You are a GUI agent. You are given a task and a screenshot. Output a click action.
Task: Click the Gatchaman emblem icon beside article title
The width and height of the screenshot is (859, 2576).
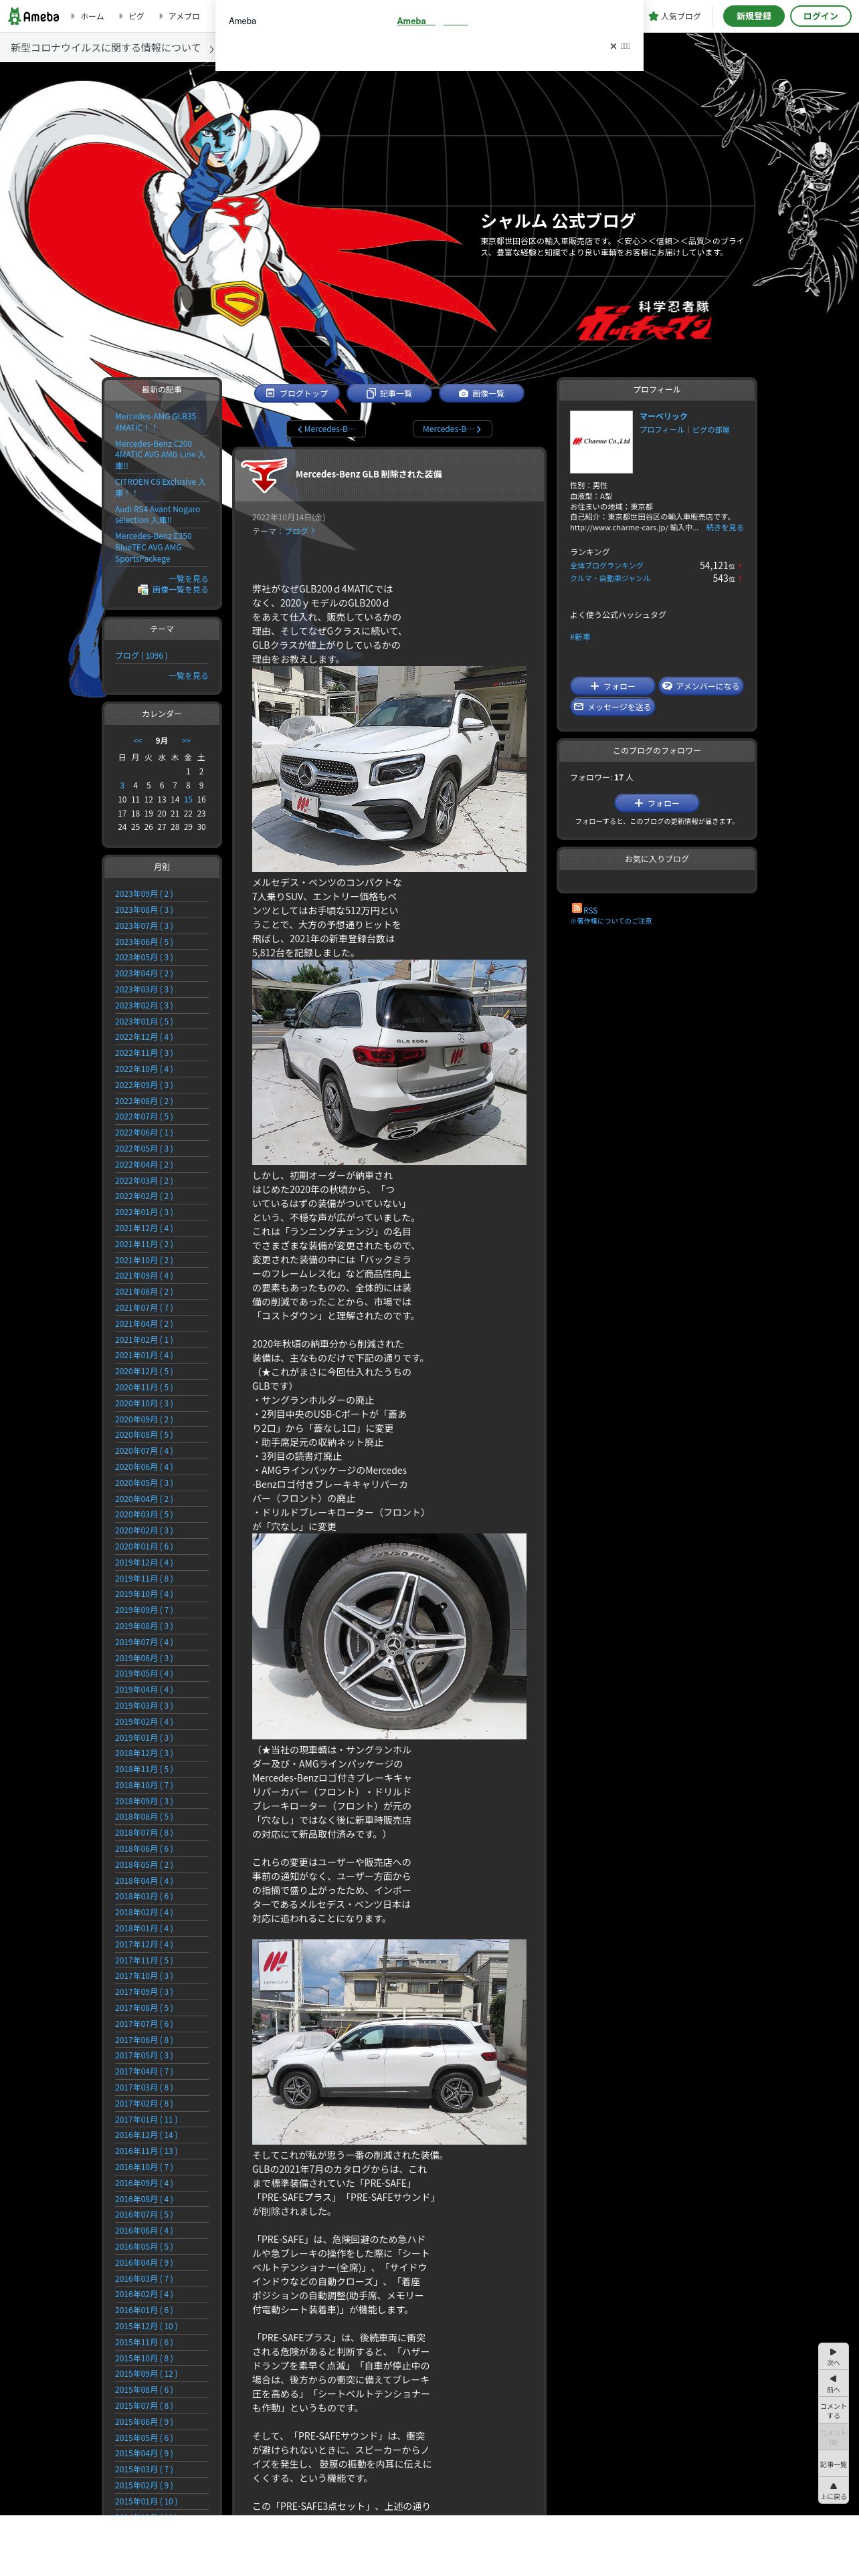[x=264, y=475]
